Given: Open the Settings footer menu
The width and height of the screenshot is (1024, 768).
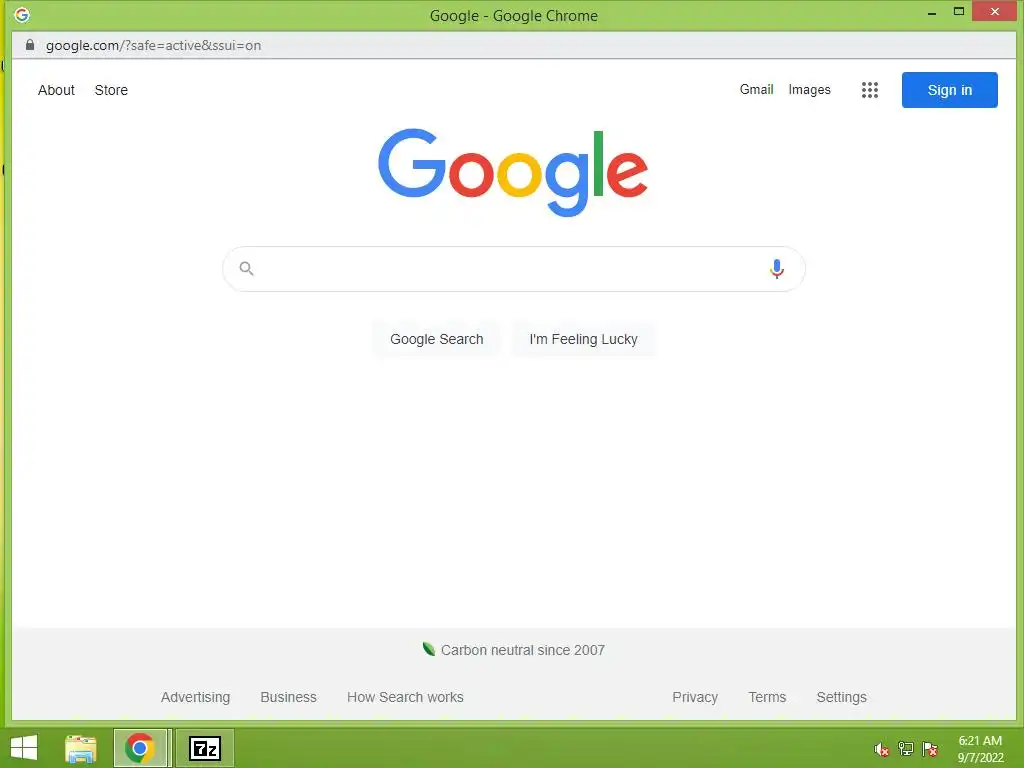Looking at the screenshot, I should pos(841,697).
